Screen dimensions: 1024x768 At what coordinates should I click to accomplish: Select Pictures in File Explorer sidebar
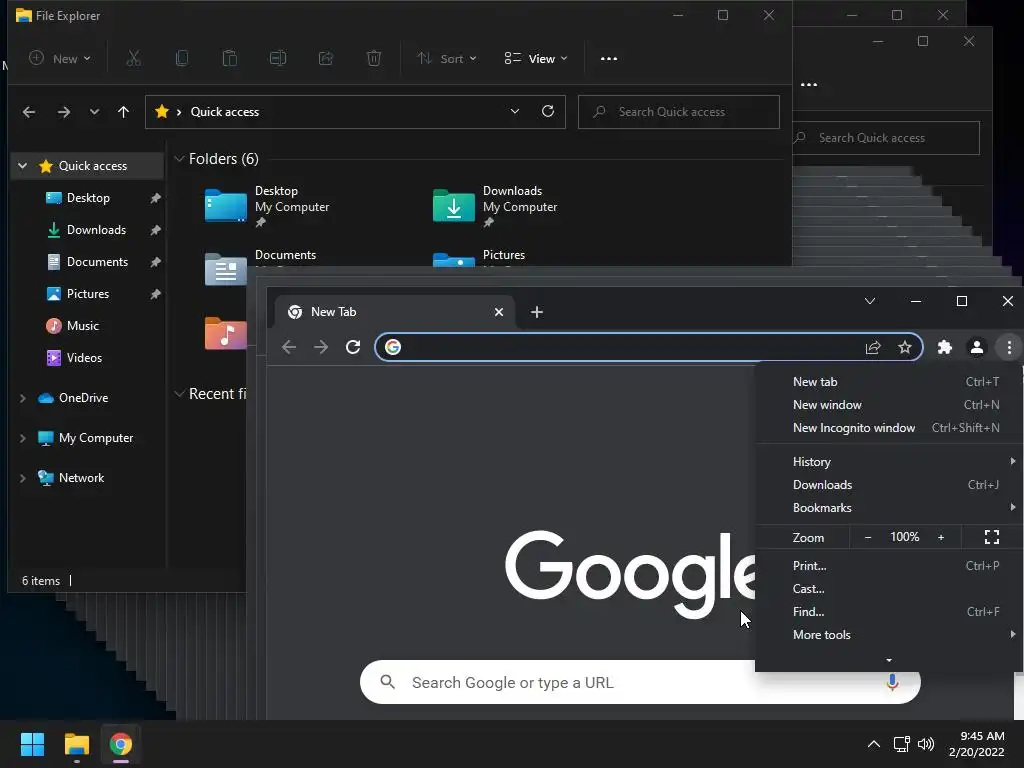pos(88,294)
